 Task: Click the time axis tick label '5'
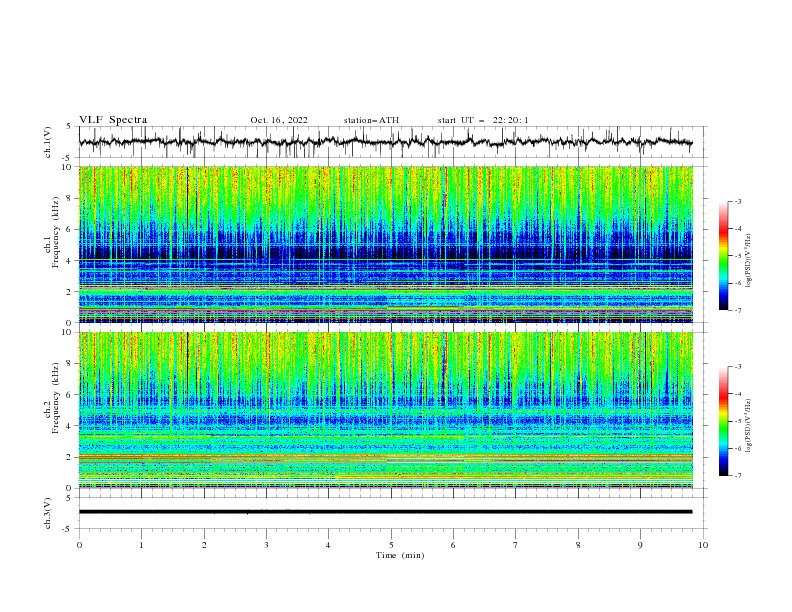point(391,545)
